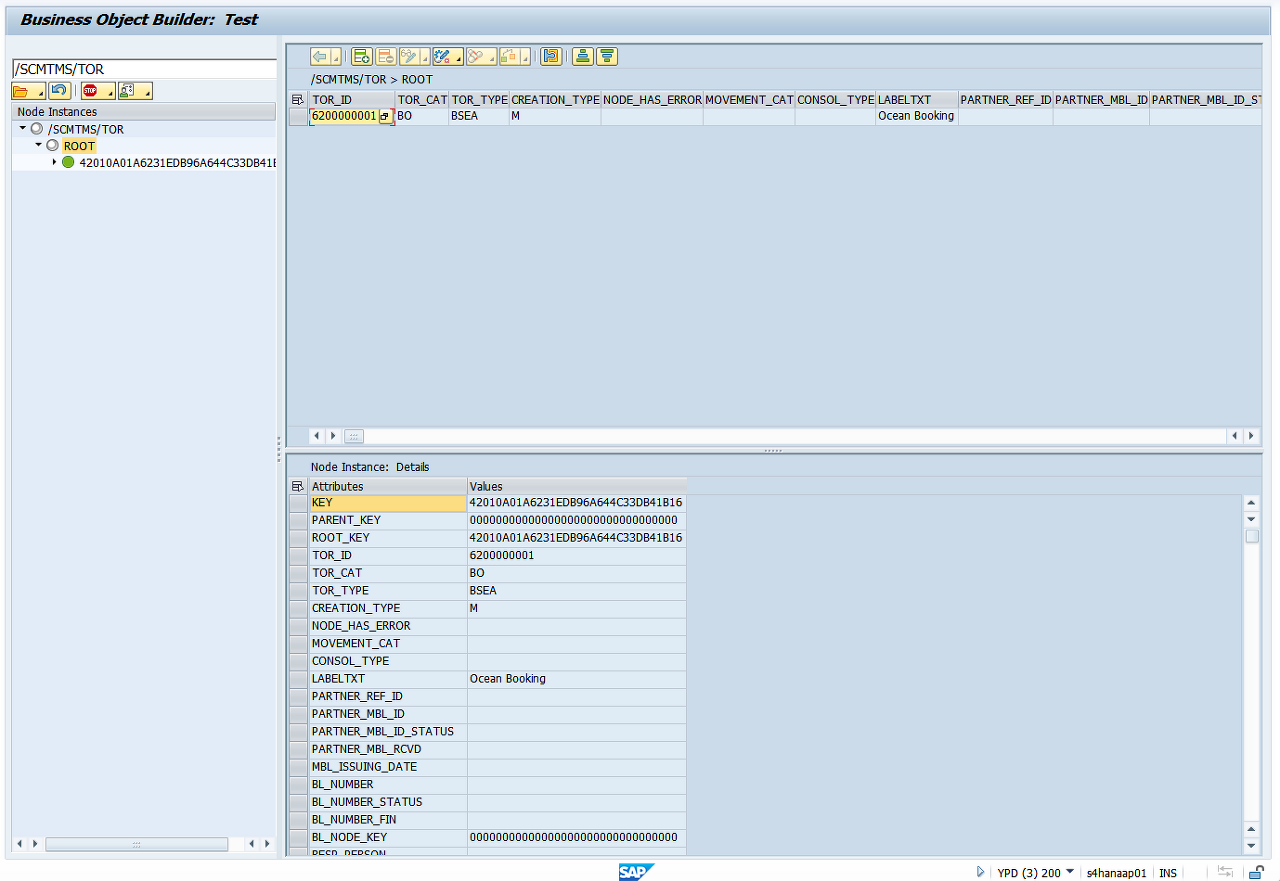This screenshot has height=881, width=1280.
Task: Click the TOR_CAT column header
Action: click(422, 100)
